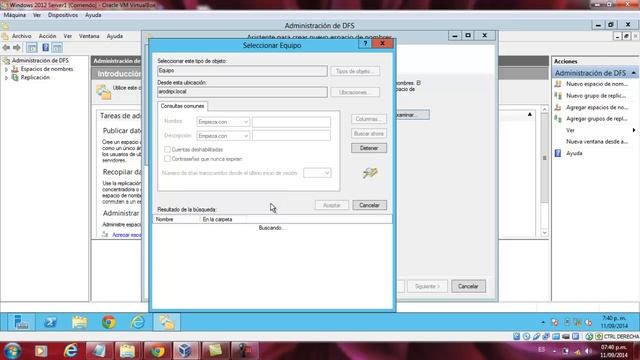
Task: Click the help question mark in Seleccionar Equipo
Action: [365, 43]
